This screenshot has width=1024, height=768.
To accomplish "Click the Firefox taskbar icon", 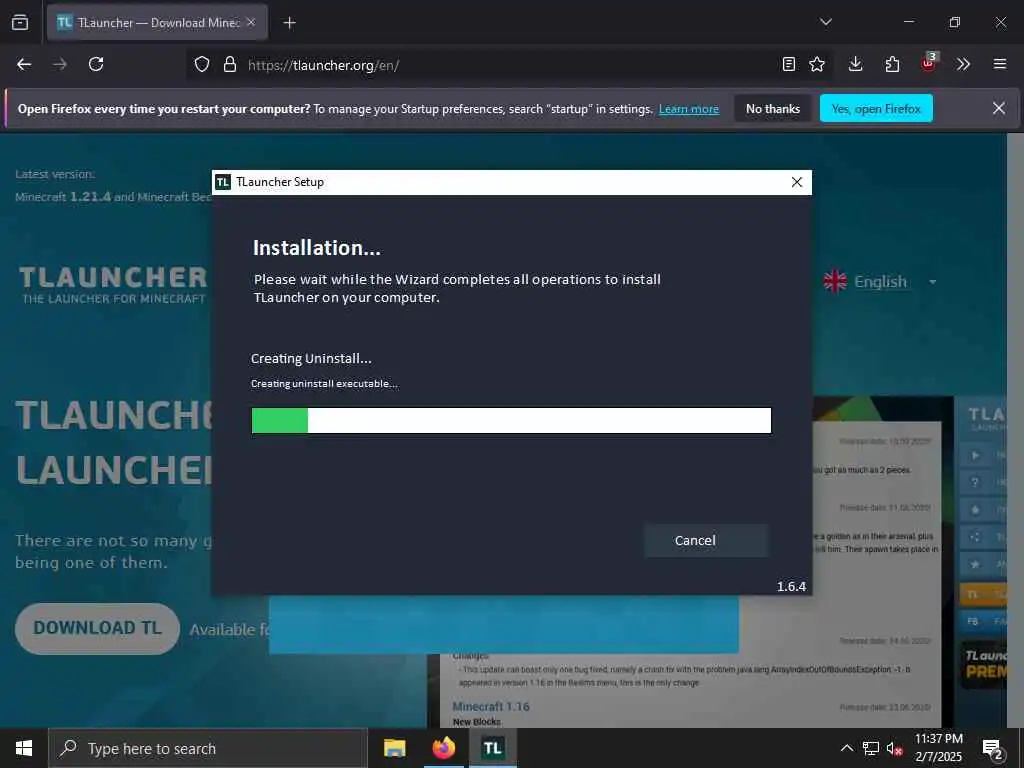I will tap(443, 748).
